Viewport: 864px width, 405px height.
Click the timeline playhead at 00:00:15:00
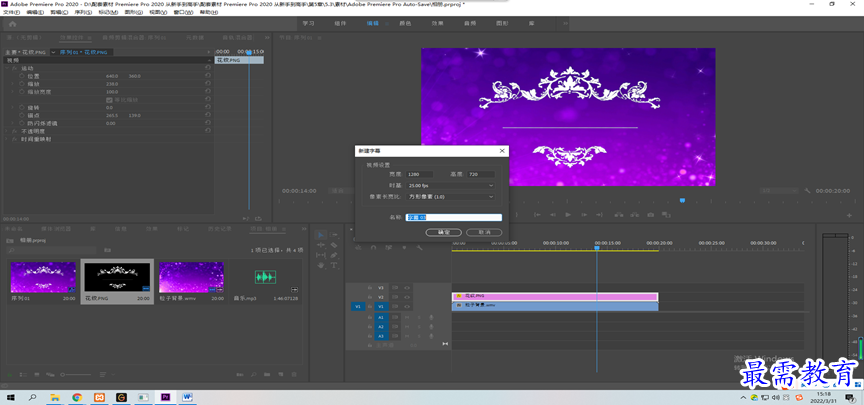pos(597,249)
